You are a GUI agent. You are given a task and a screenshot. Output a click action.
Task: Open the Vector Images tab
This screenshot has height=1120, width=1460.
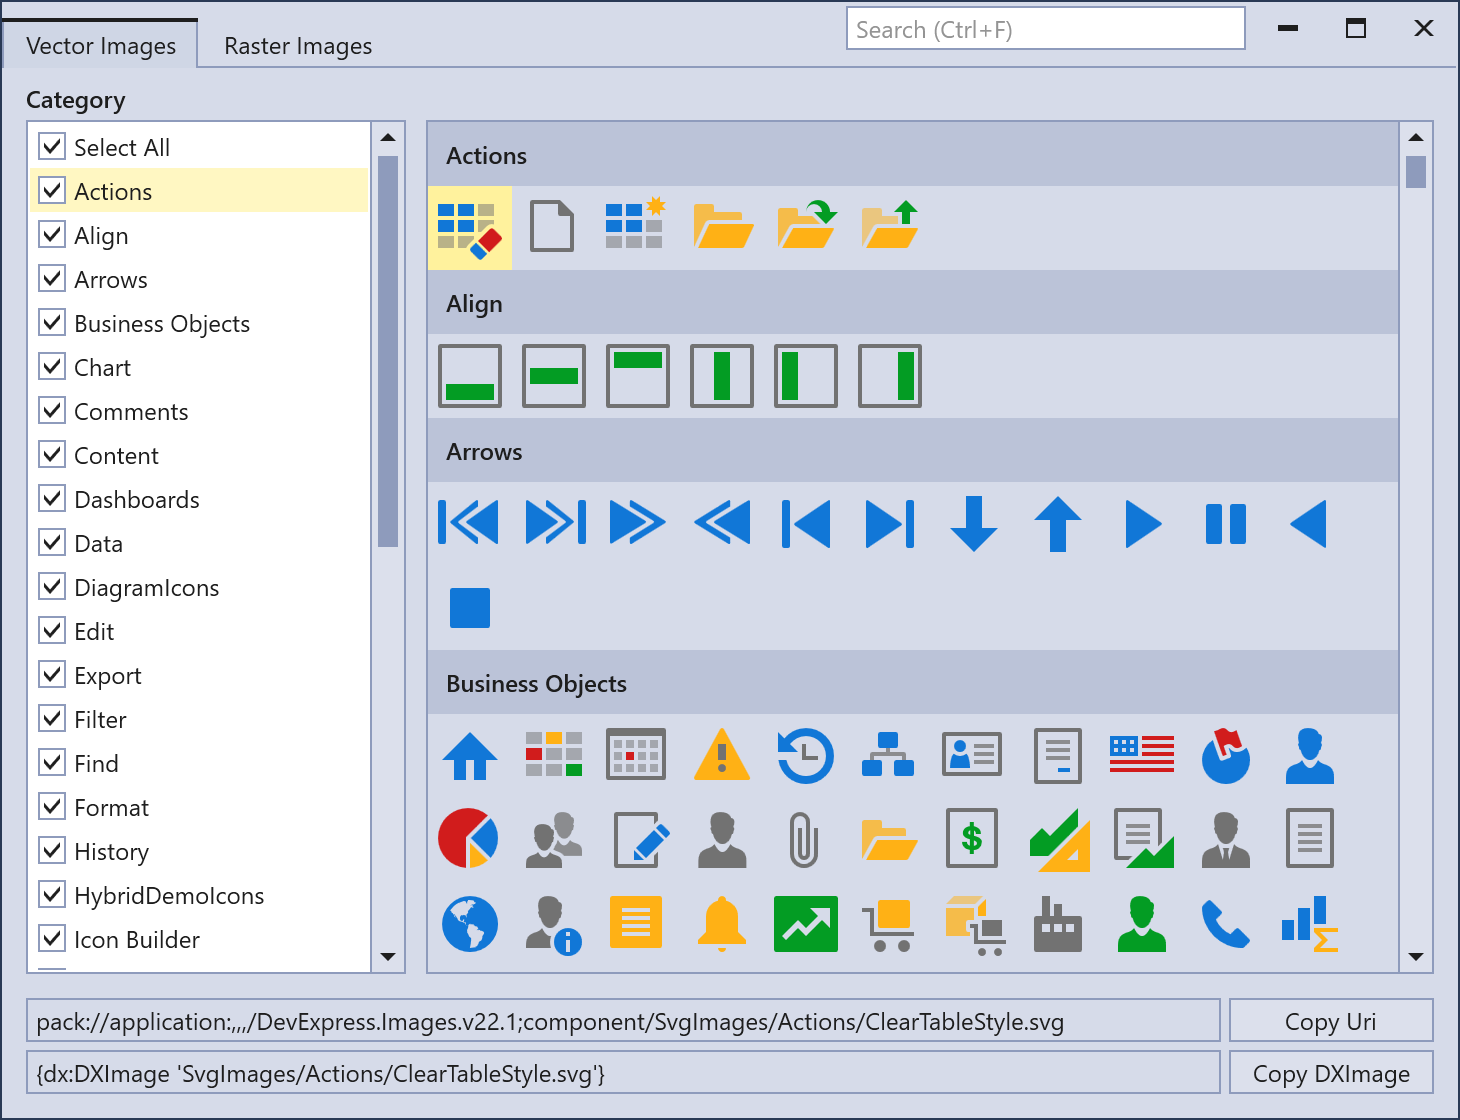[101, 46]
